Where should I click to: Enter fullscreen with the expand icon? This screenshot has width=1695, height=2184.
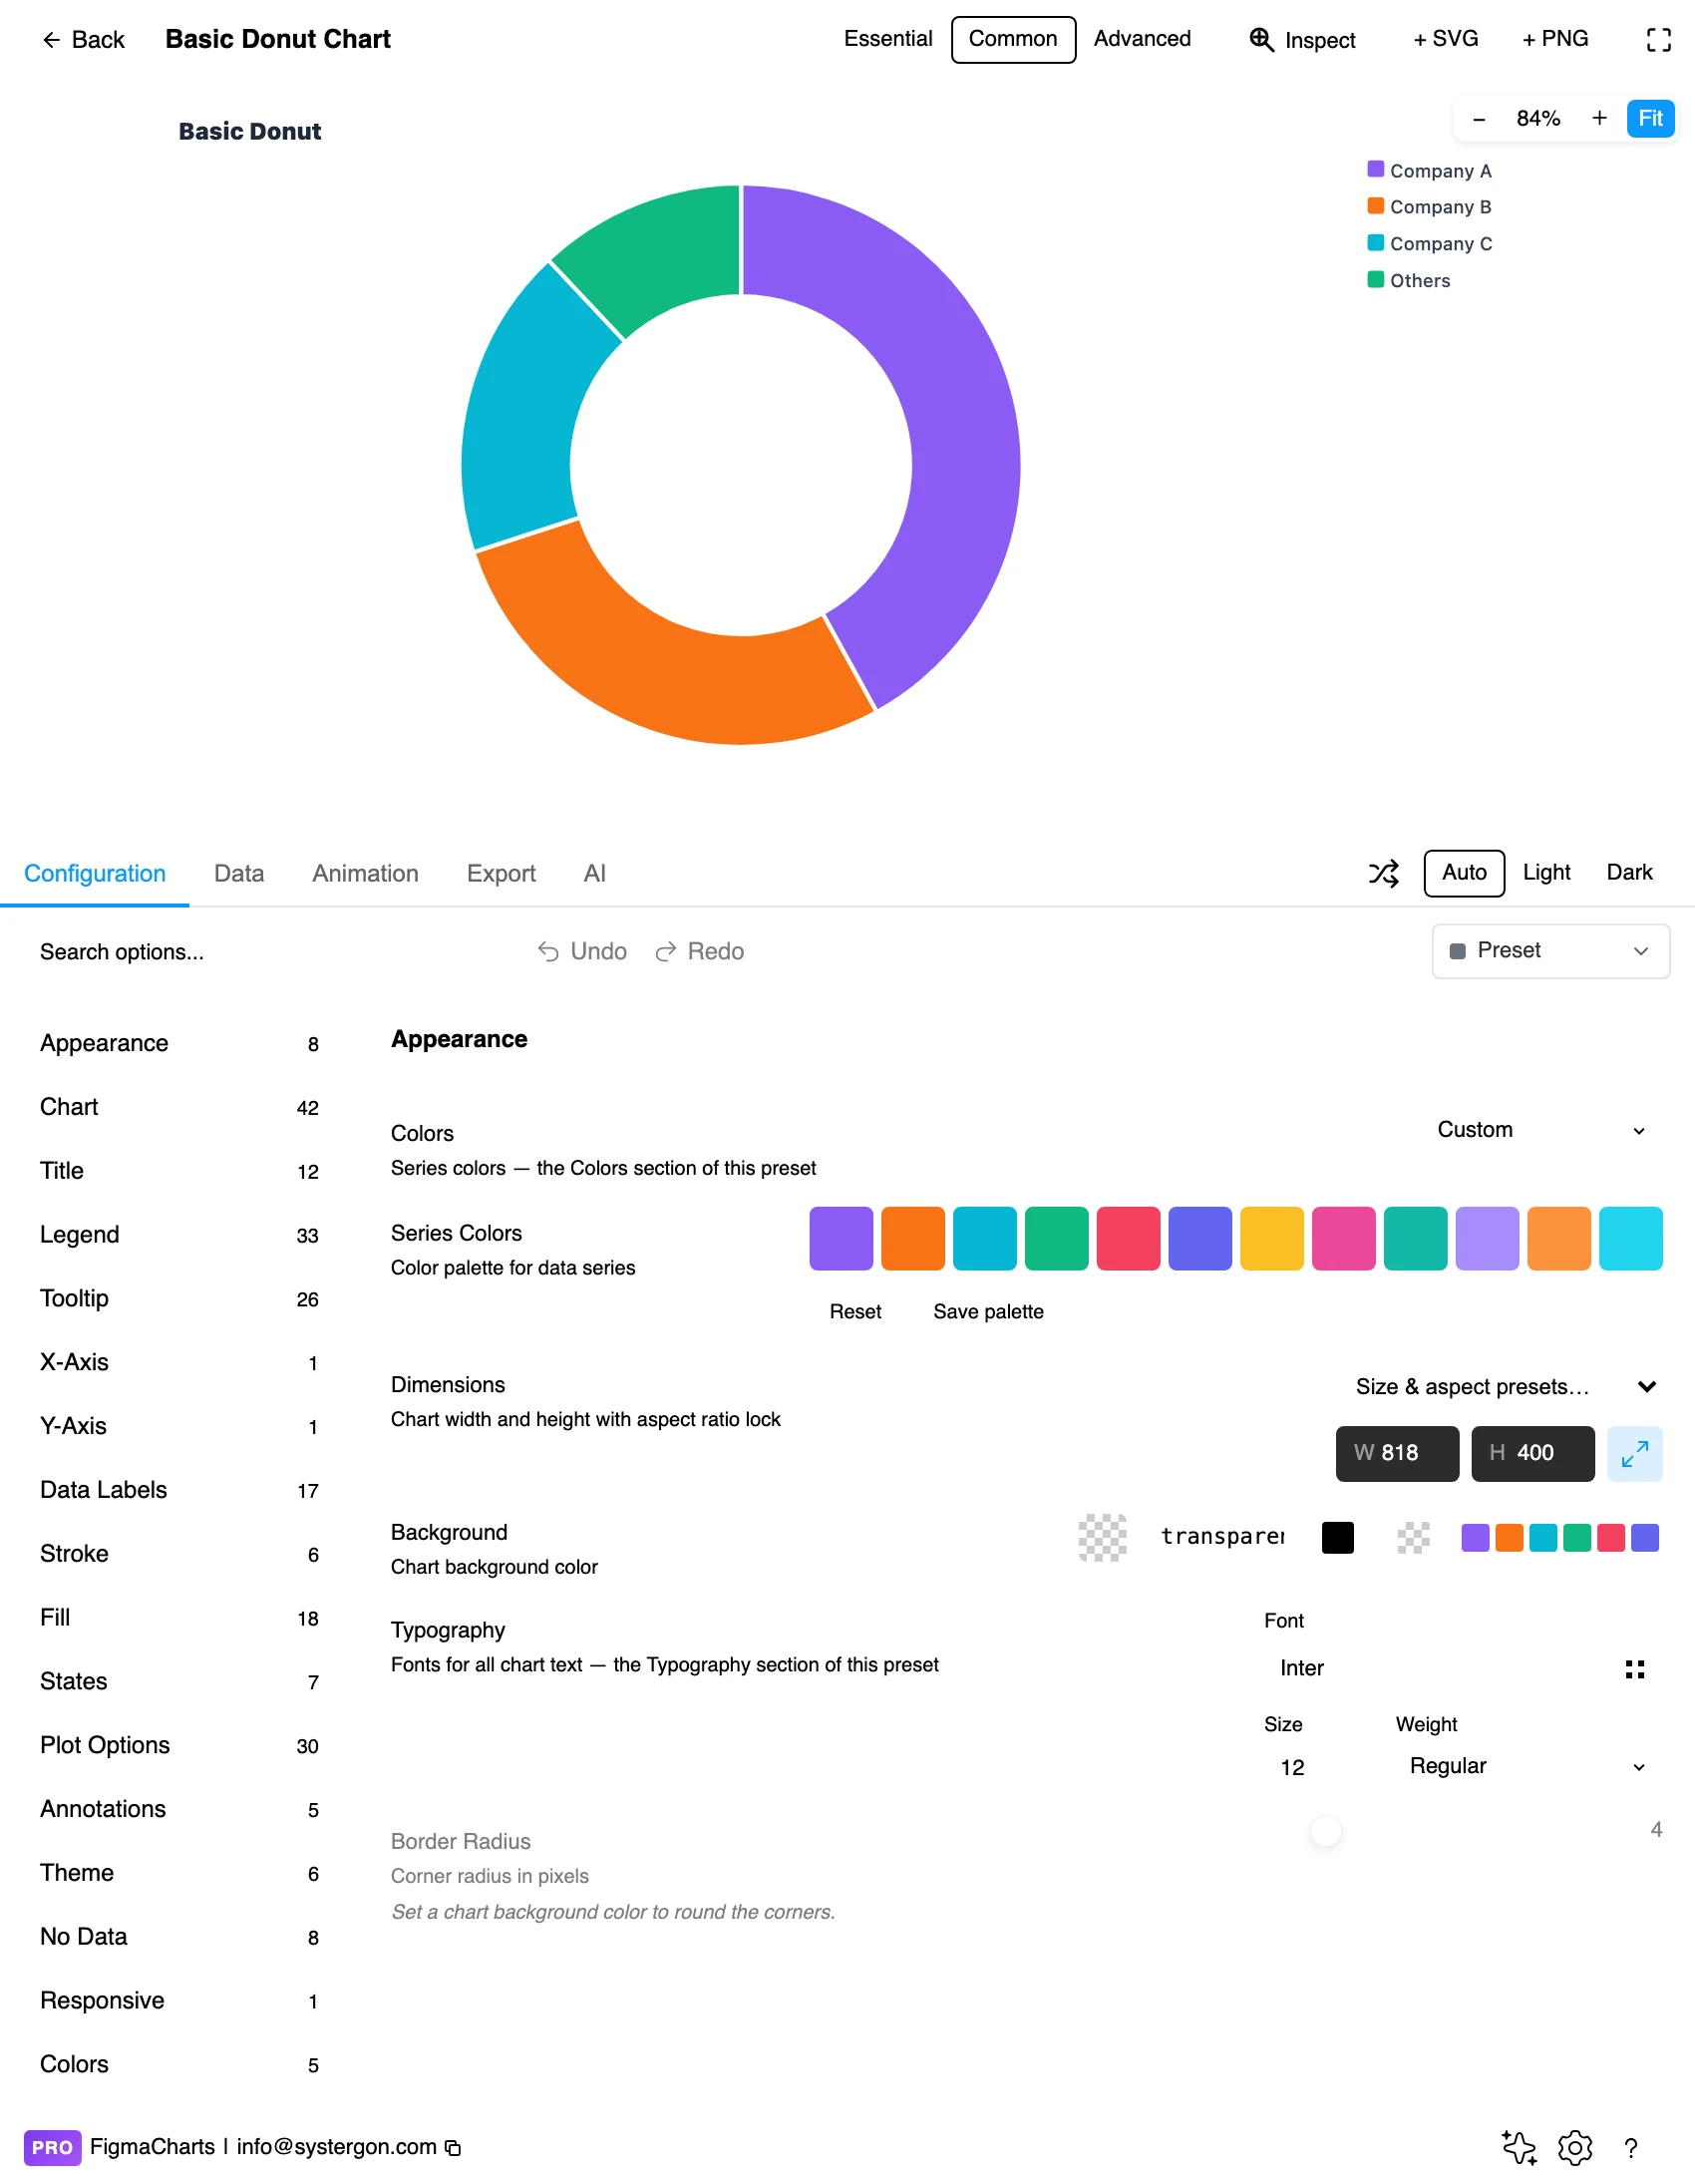click(x=1658, y=39)
